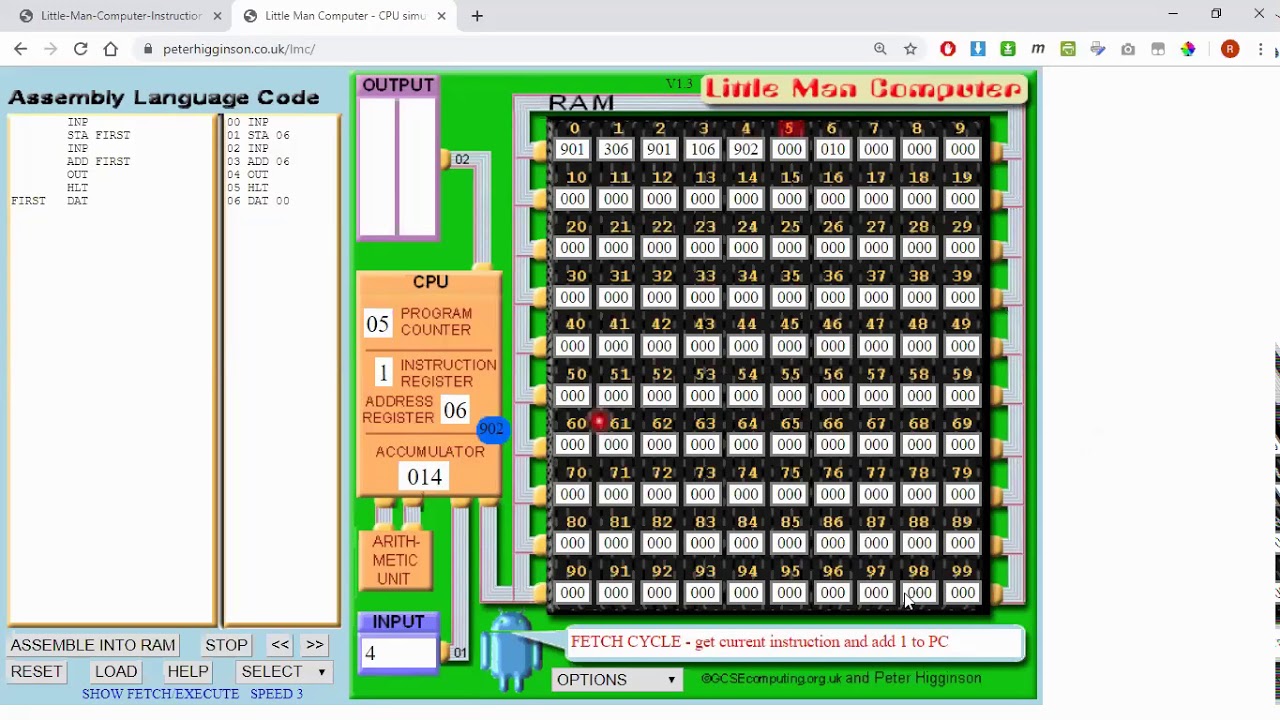The image size is (1280, 720).
Task: Click the browser zoom magnifier icon
Action: point(880,49)
